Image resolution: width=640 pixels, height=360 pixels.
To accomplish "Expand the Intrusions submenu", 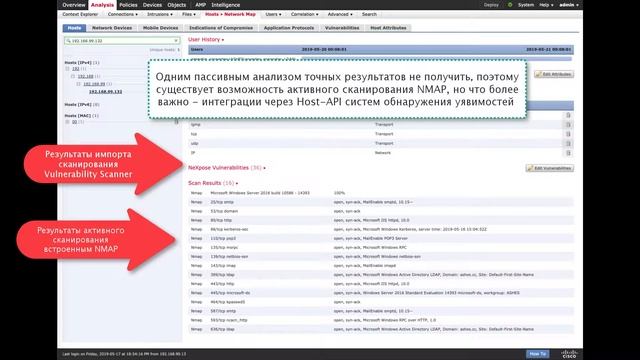I will 160,14.
